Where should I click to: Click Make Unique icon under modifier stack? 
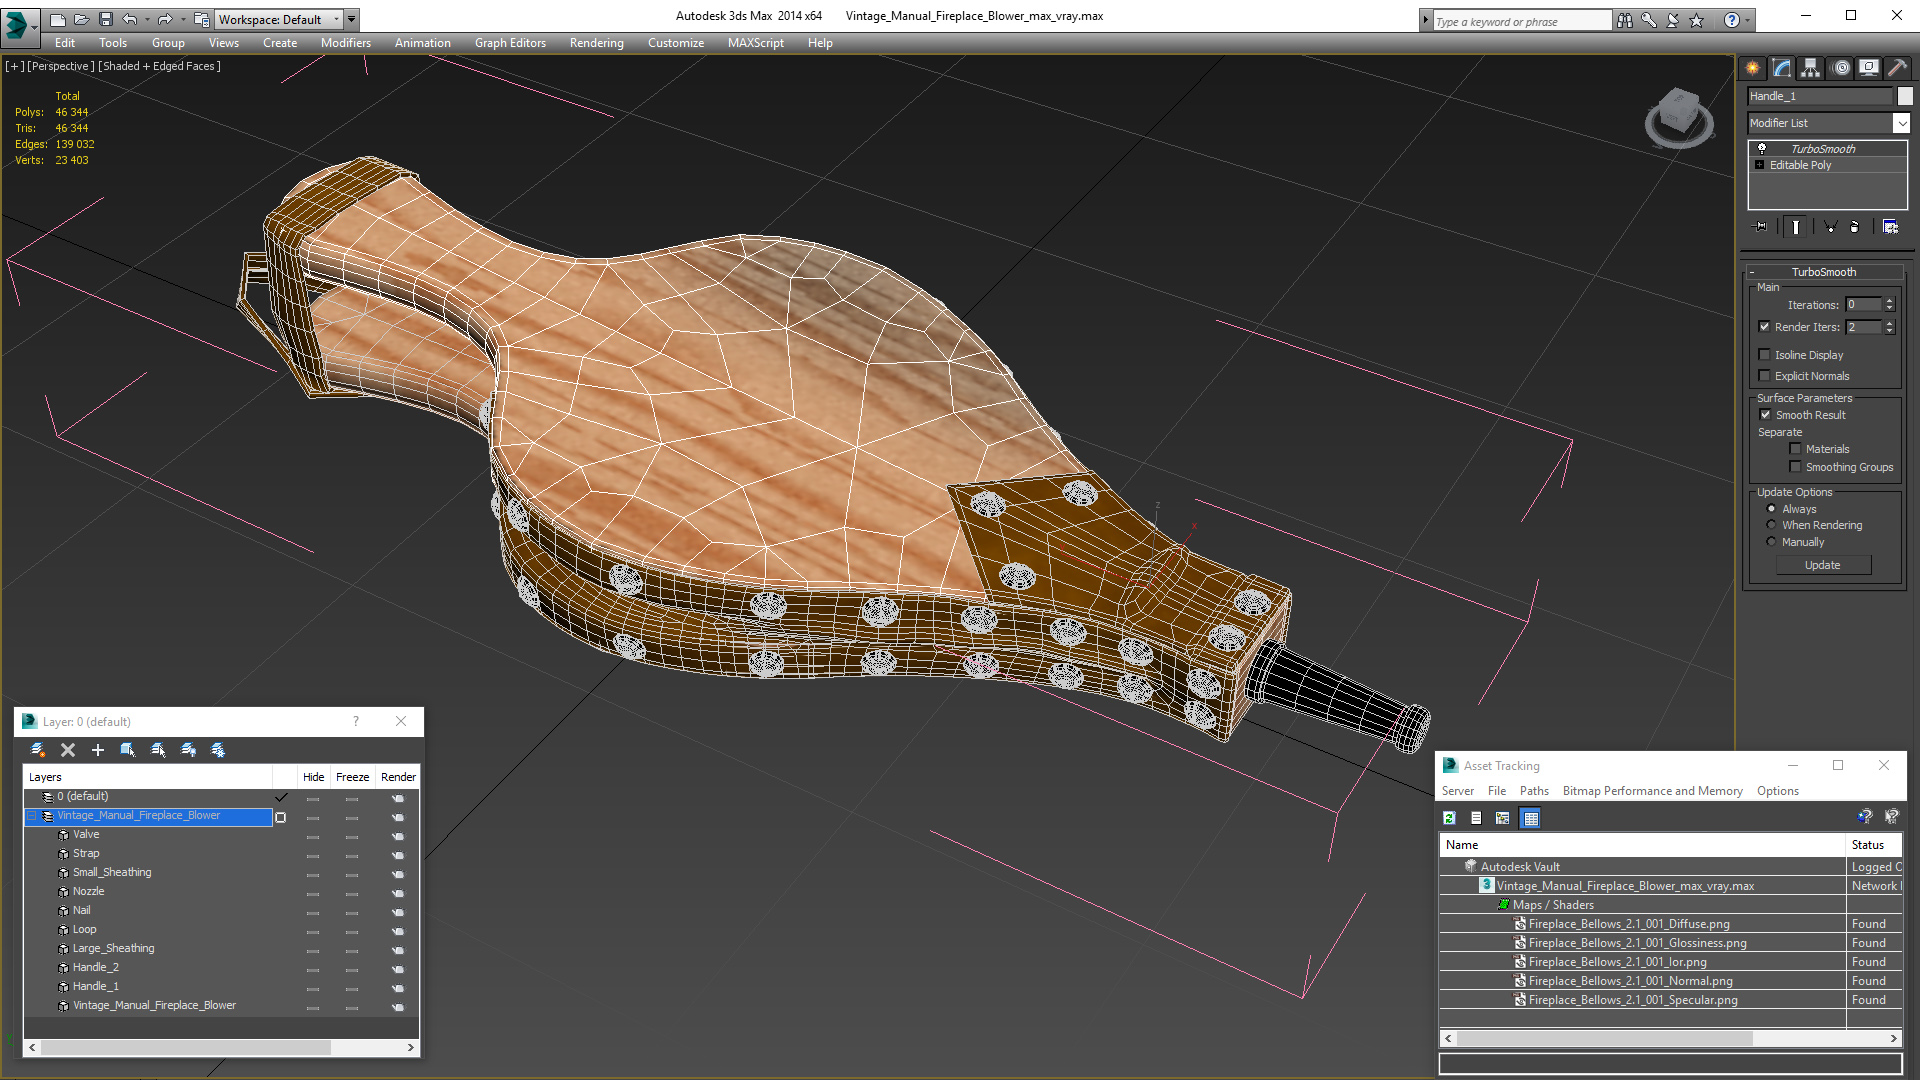point(1830,227)
